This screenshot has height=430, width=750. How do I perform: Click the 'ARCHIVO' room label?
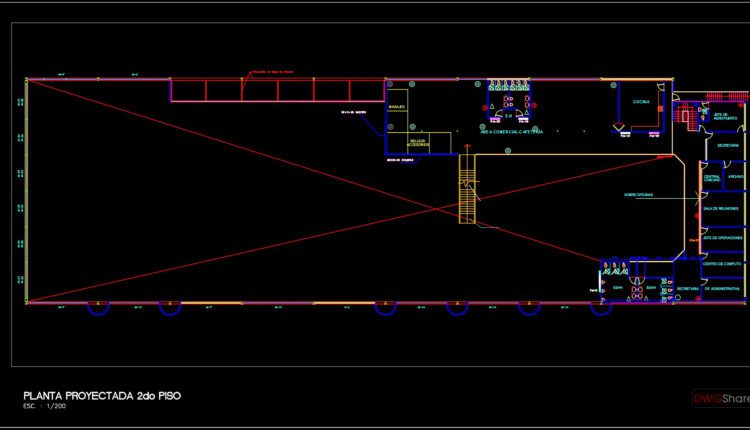coord(736,176)
